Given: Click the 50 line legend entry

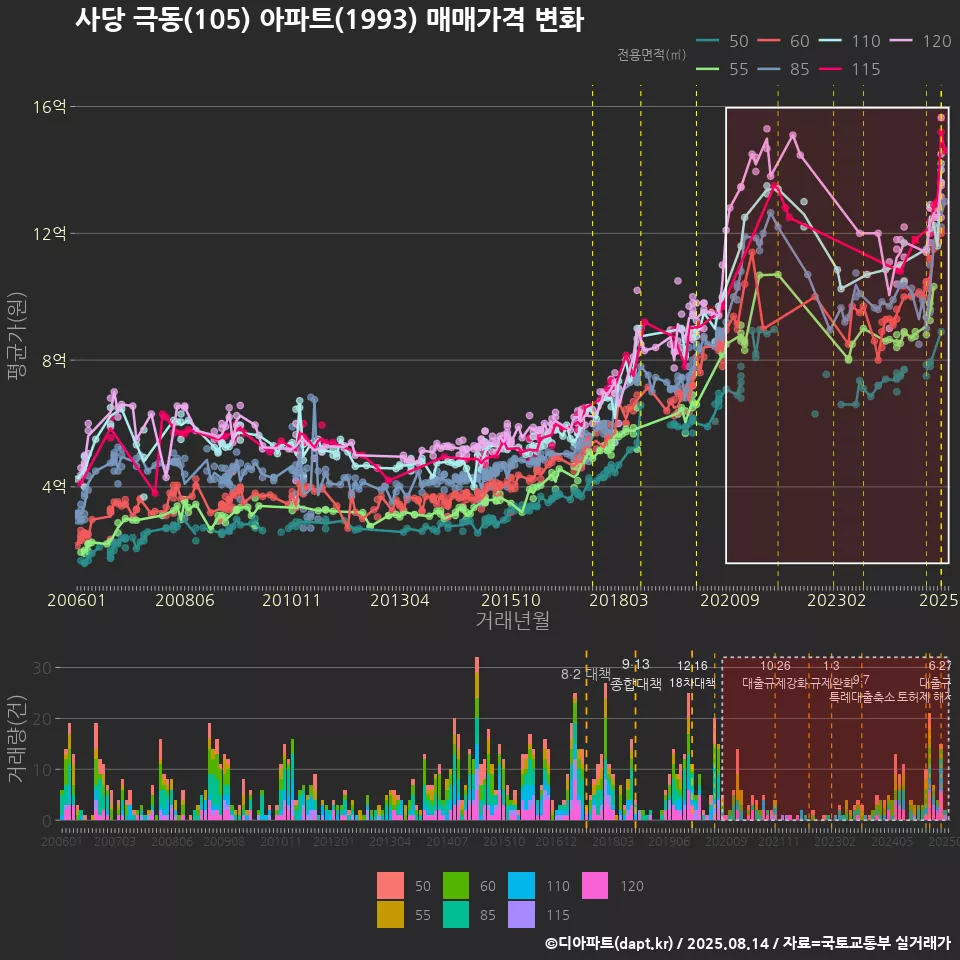Looking at the screenshot, I should pyautogui.click(x=722, y=41).
